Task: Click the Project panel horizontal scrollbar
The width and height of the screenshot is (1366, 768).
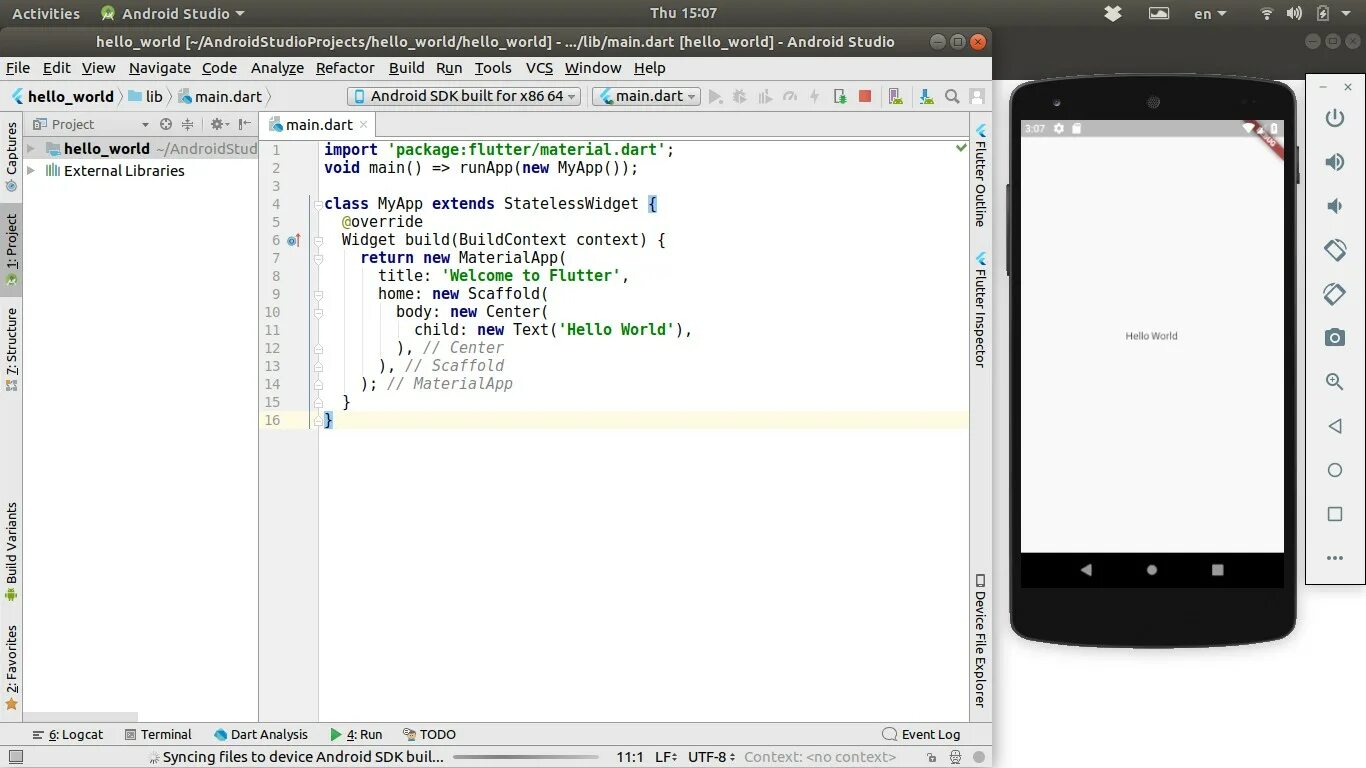Action: [80, 717]
